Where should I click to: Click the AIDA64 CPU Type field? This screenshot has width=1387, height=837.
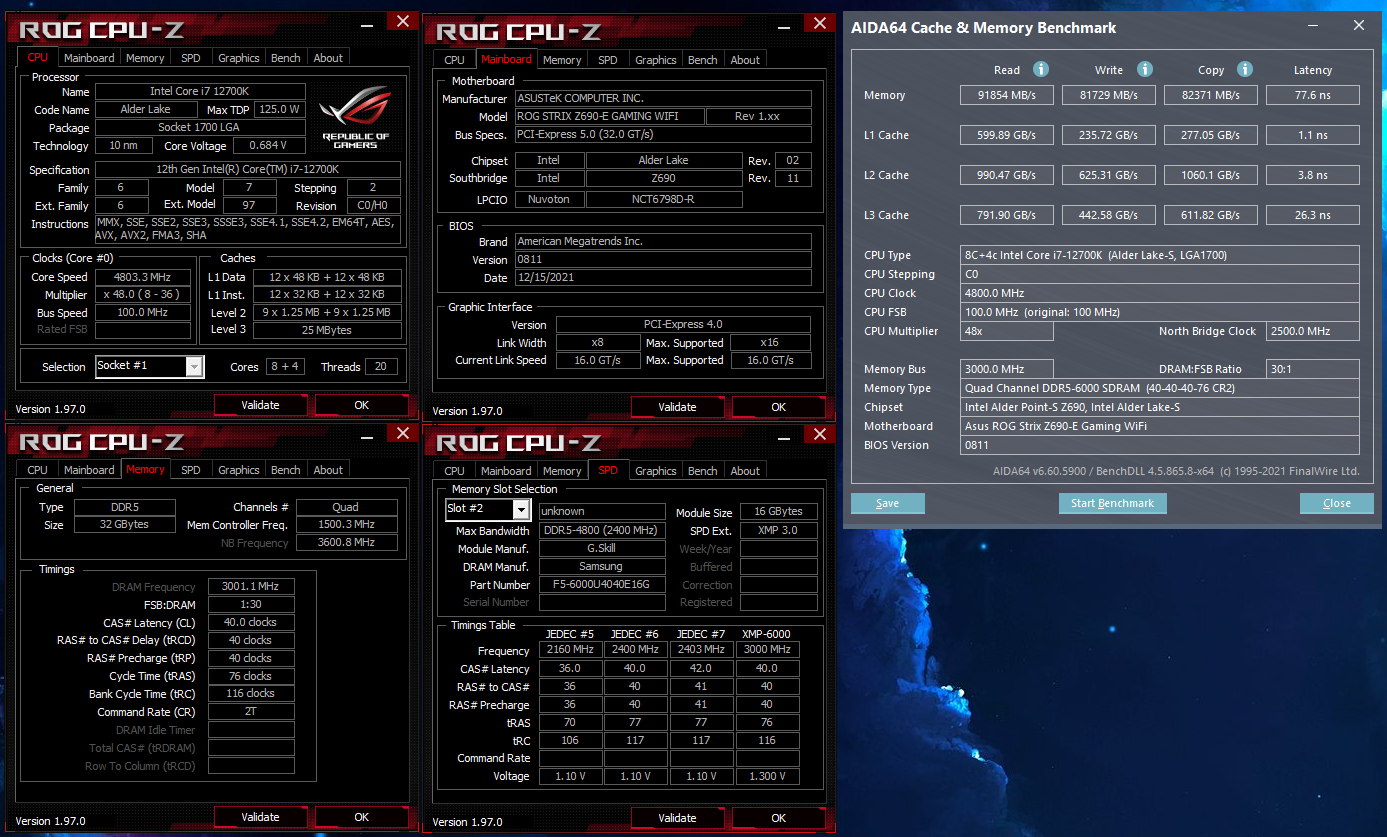click(1160, 255)
